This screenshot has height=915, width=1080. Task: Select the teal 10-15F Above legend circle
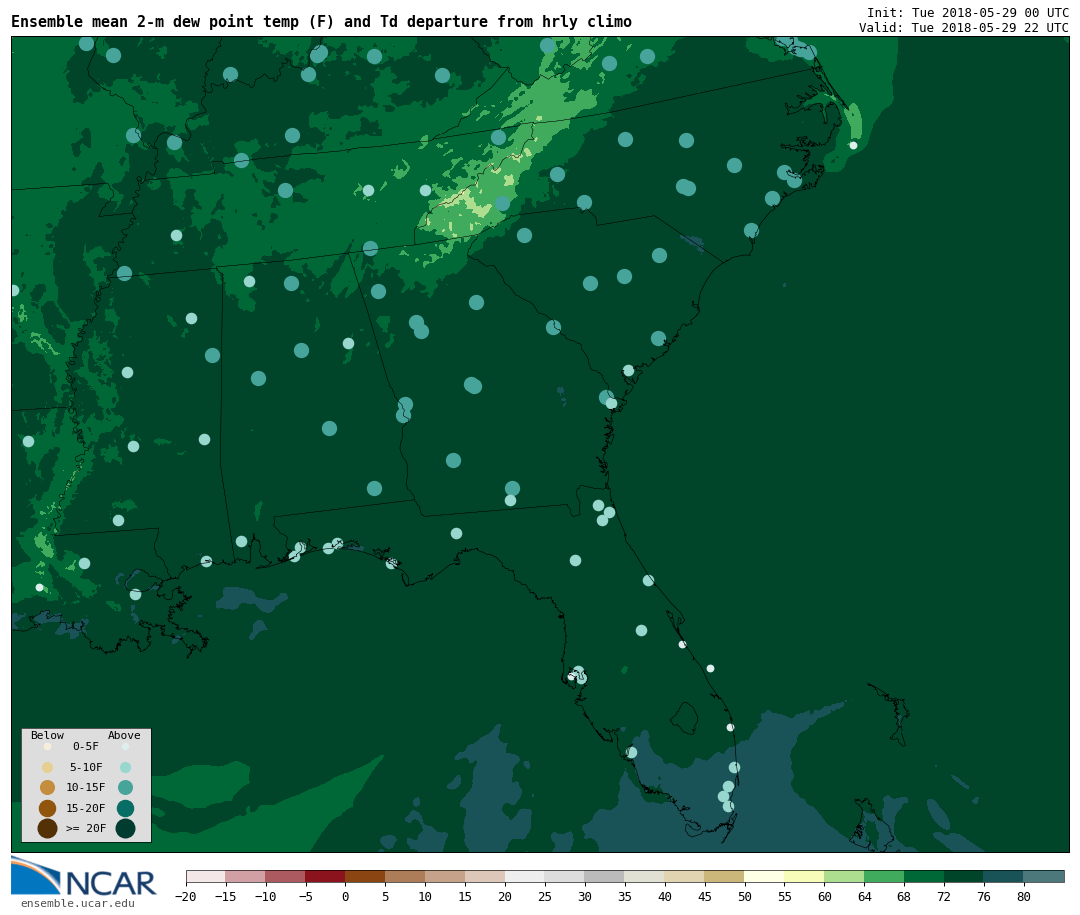point(125,787)
